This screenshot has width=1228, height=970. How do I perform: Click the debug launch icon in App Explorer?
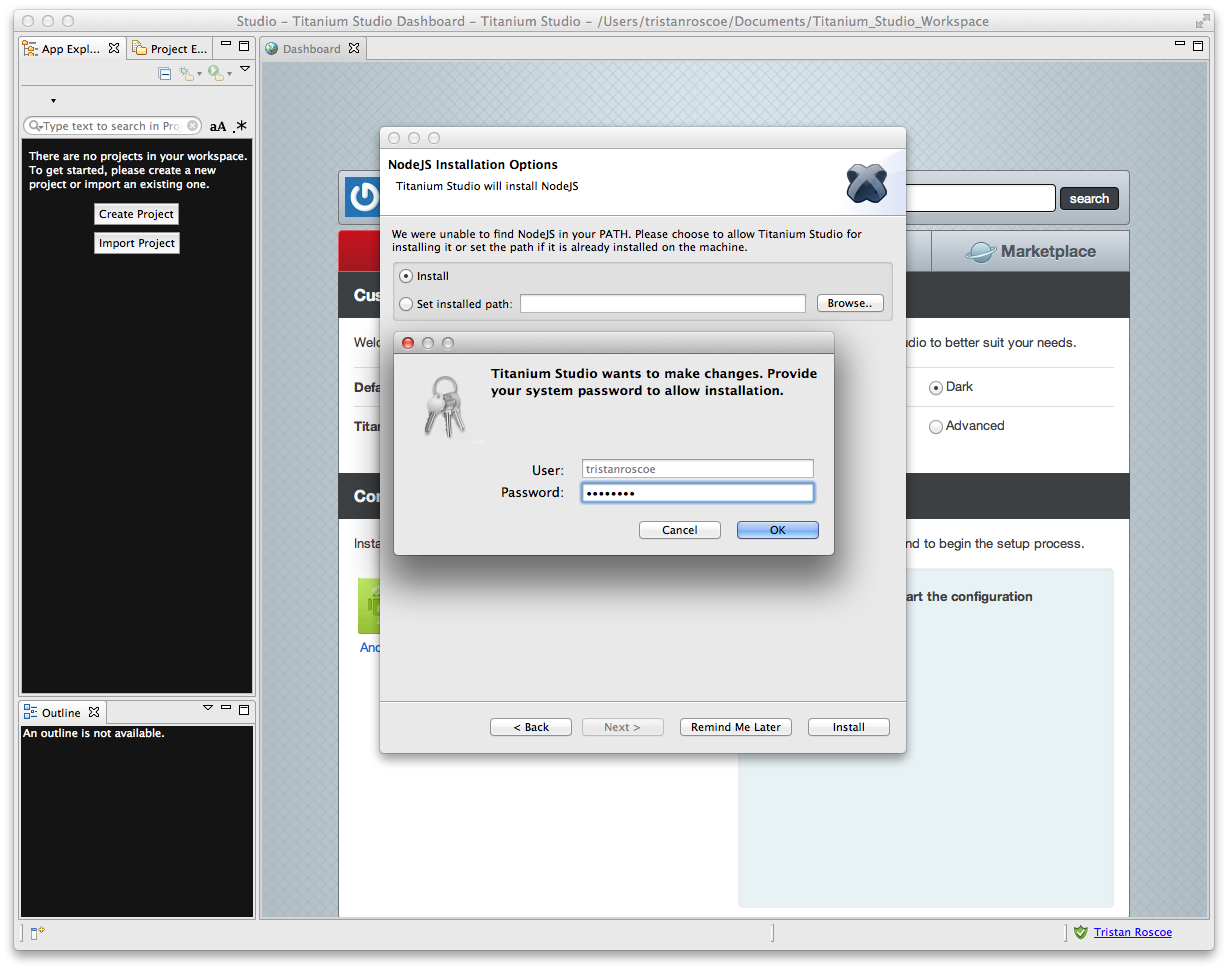pyautogui.click(x=185, y=73)
